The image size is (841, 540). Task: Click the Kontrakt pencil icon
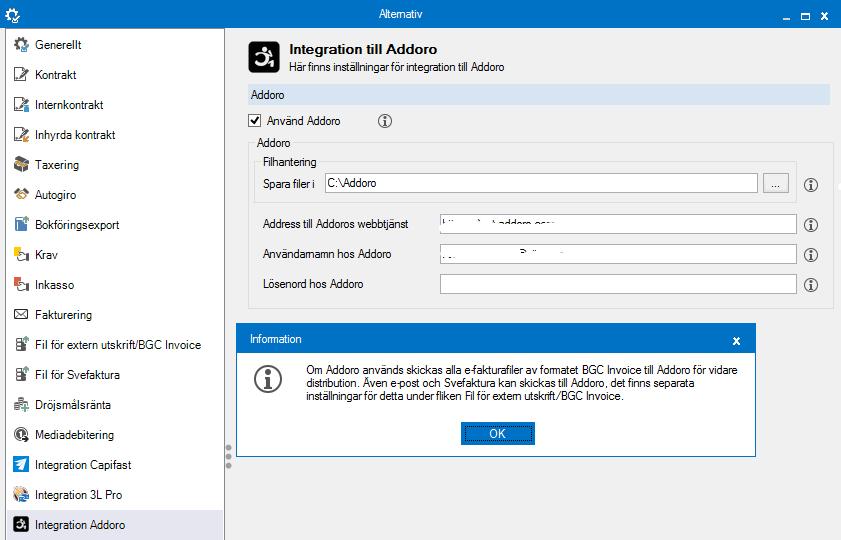coord(21,75)
